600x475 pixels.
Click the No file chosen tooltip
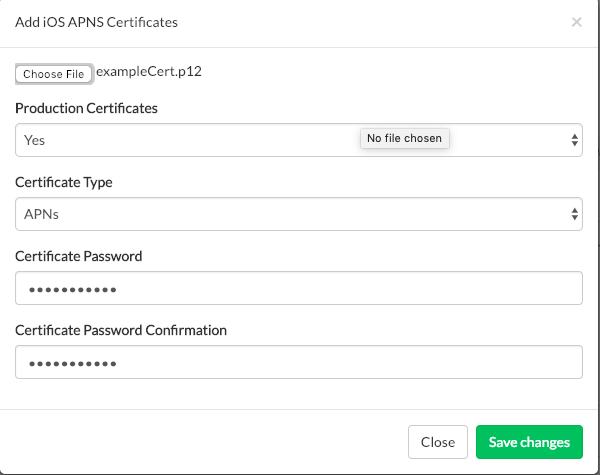click(404, 138)
